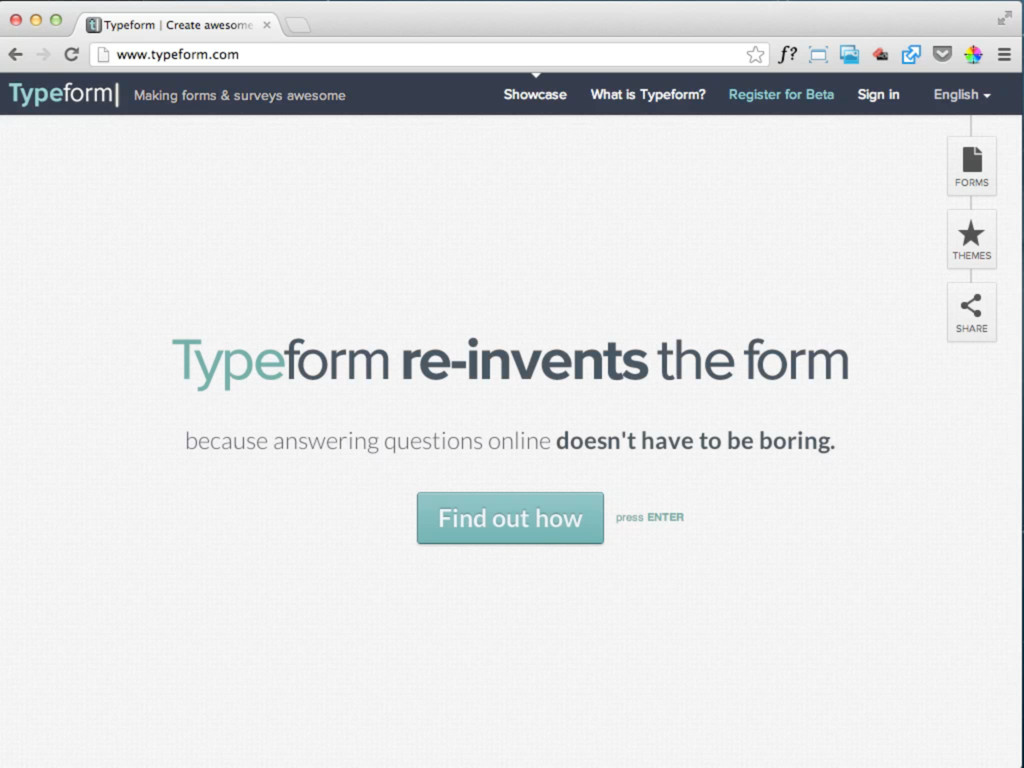Open the Forms sidebar icon

(x=971, y=167)
